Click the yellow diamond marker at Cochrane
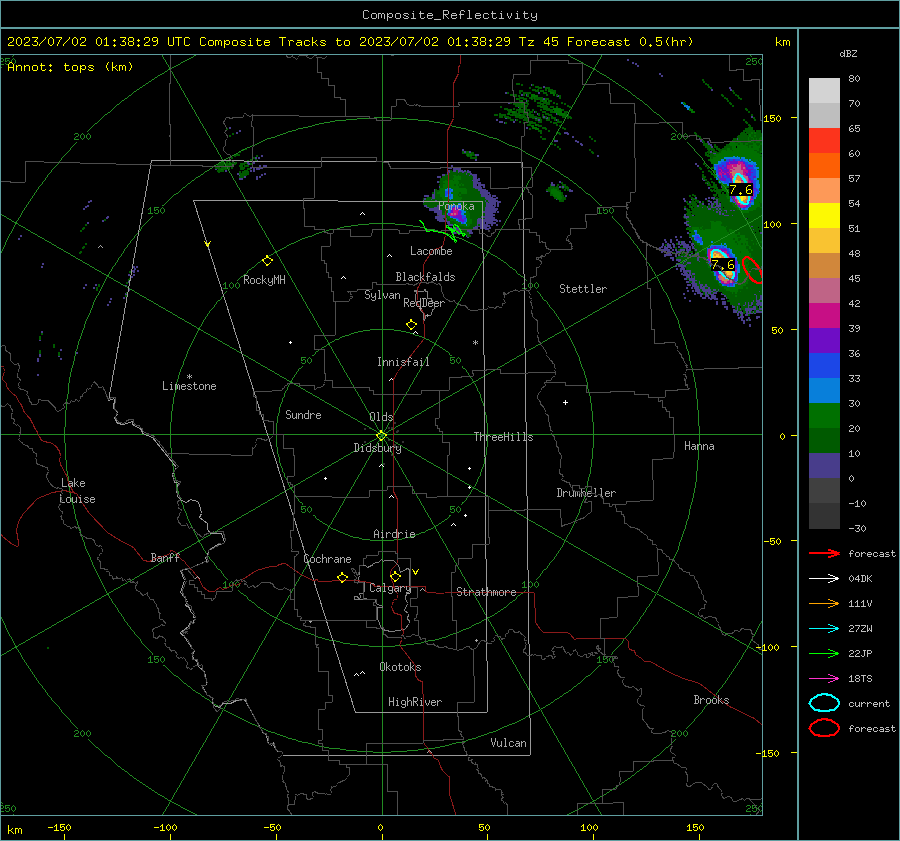 [x=342, y=578]
